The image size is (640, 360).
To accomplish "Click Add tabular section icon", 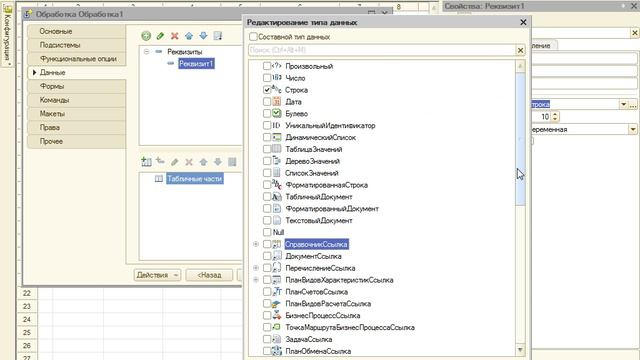I will (x=146, y=162).
